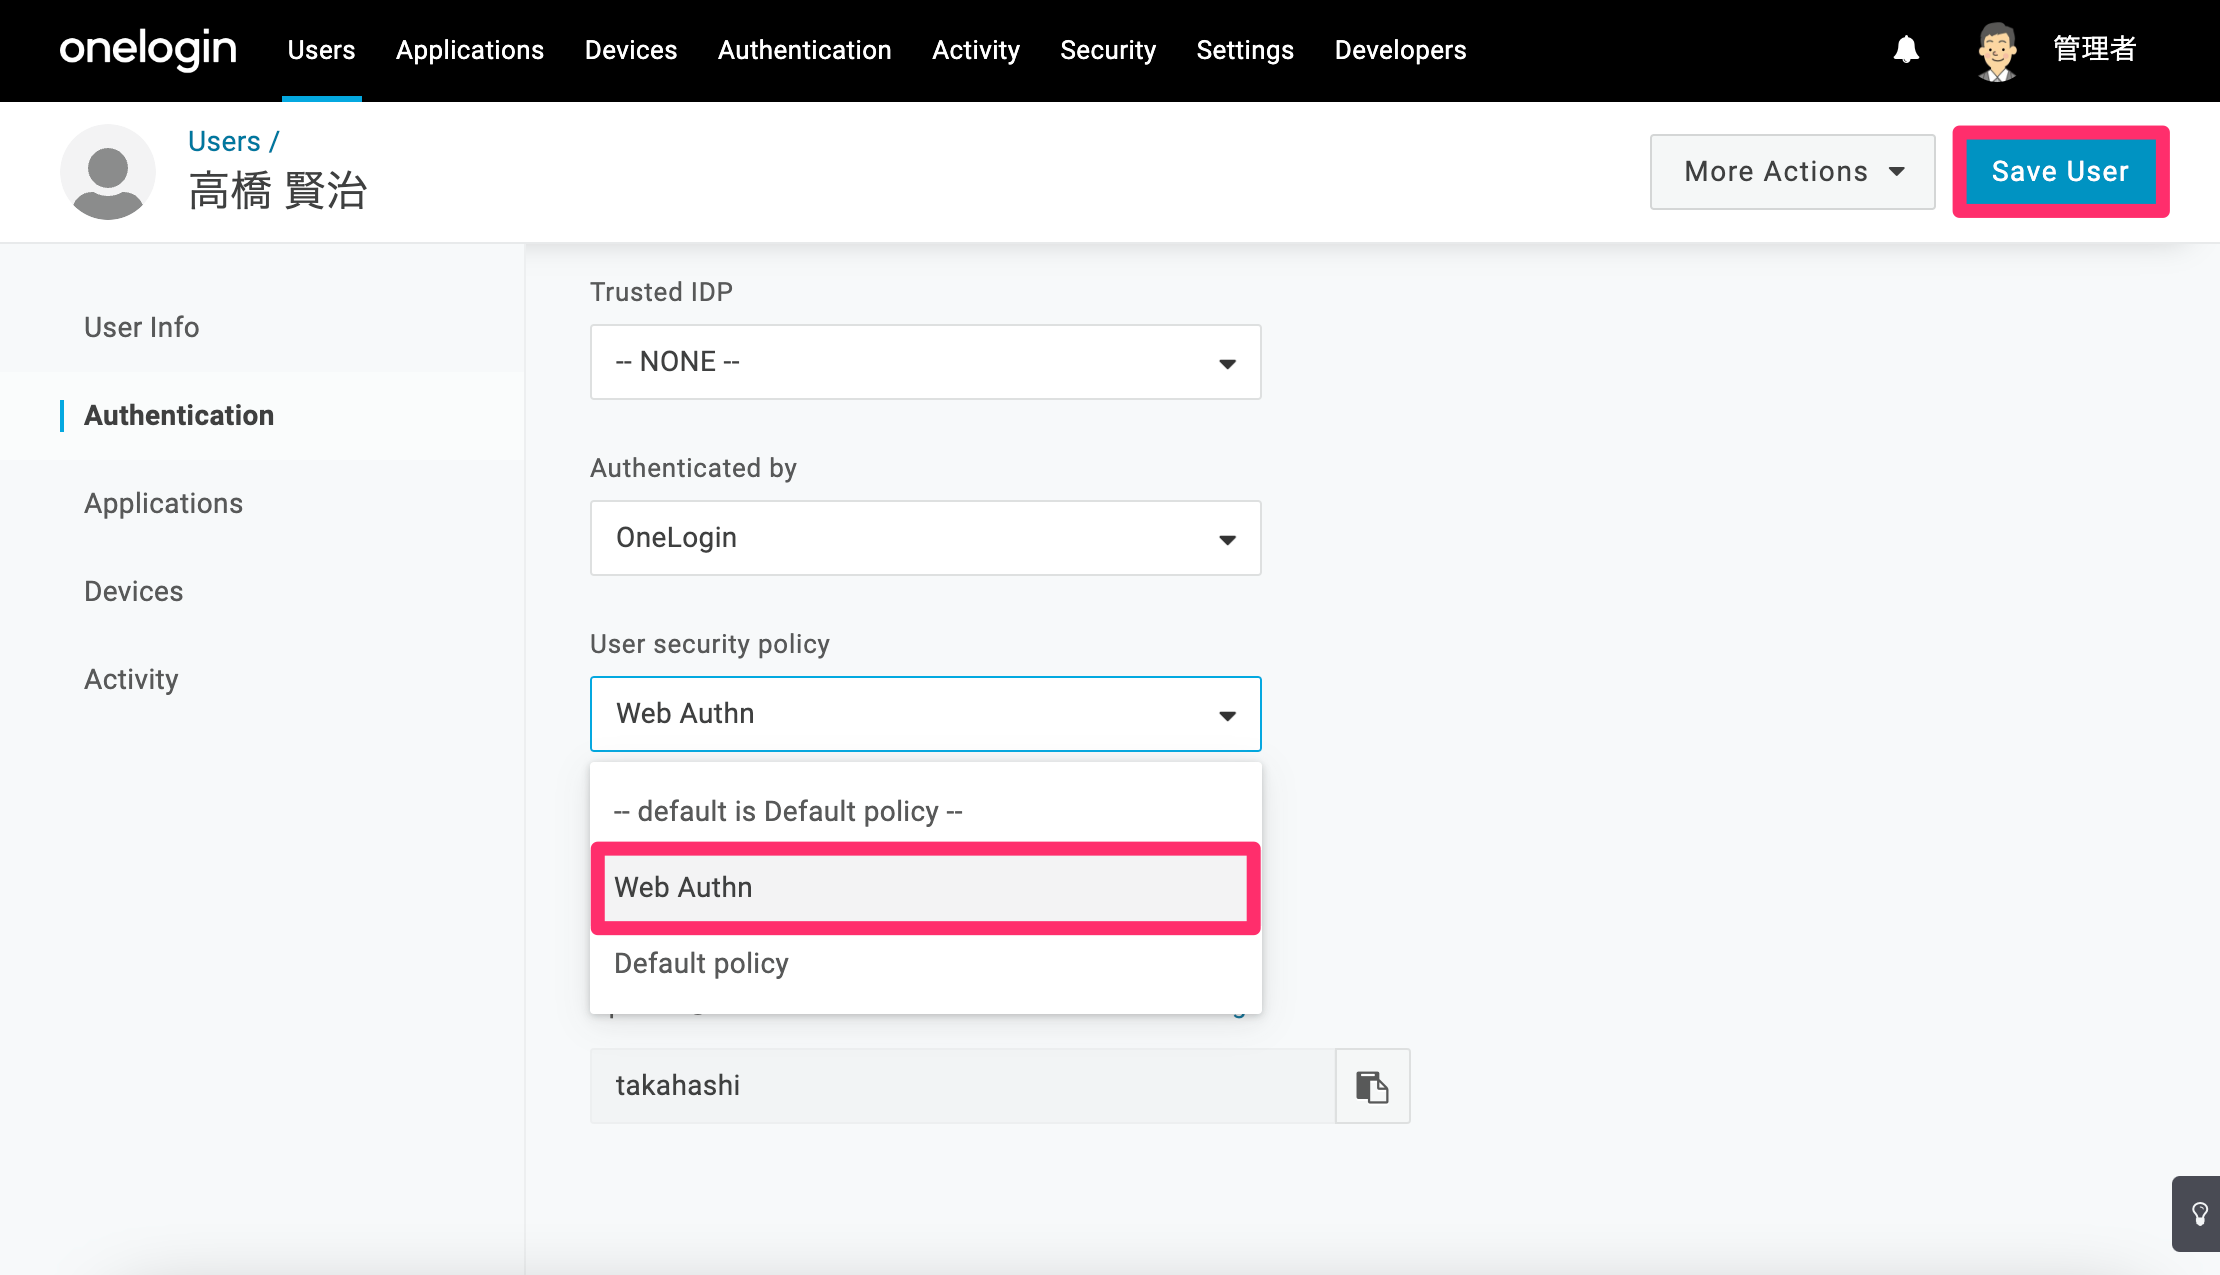Image resolution: width=2220 pixels, height=1275 pixels.
Task: Click the admin avatar picture
Action: point(1997,50)
